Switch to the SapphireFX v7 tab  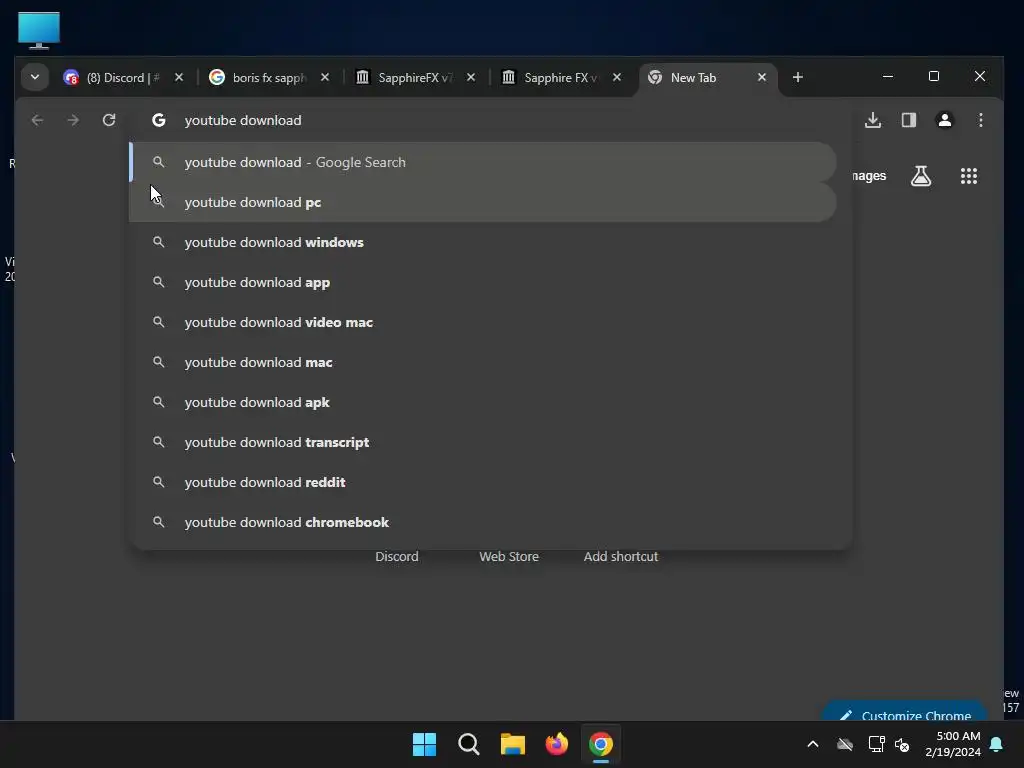coord(415,78)
